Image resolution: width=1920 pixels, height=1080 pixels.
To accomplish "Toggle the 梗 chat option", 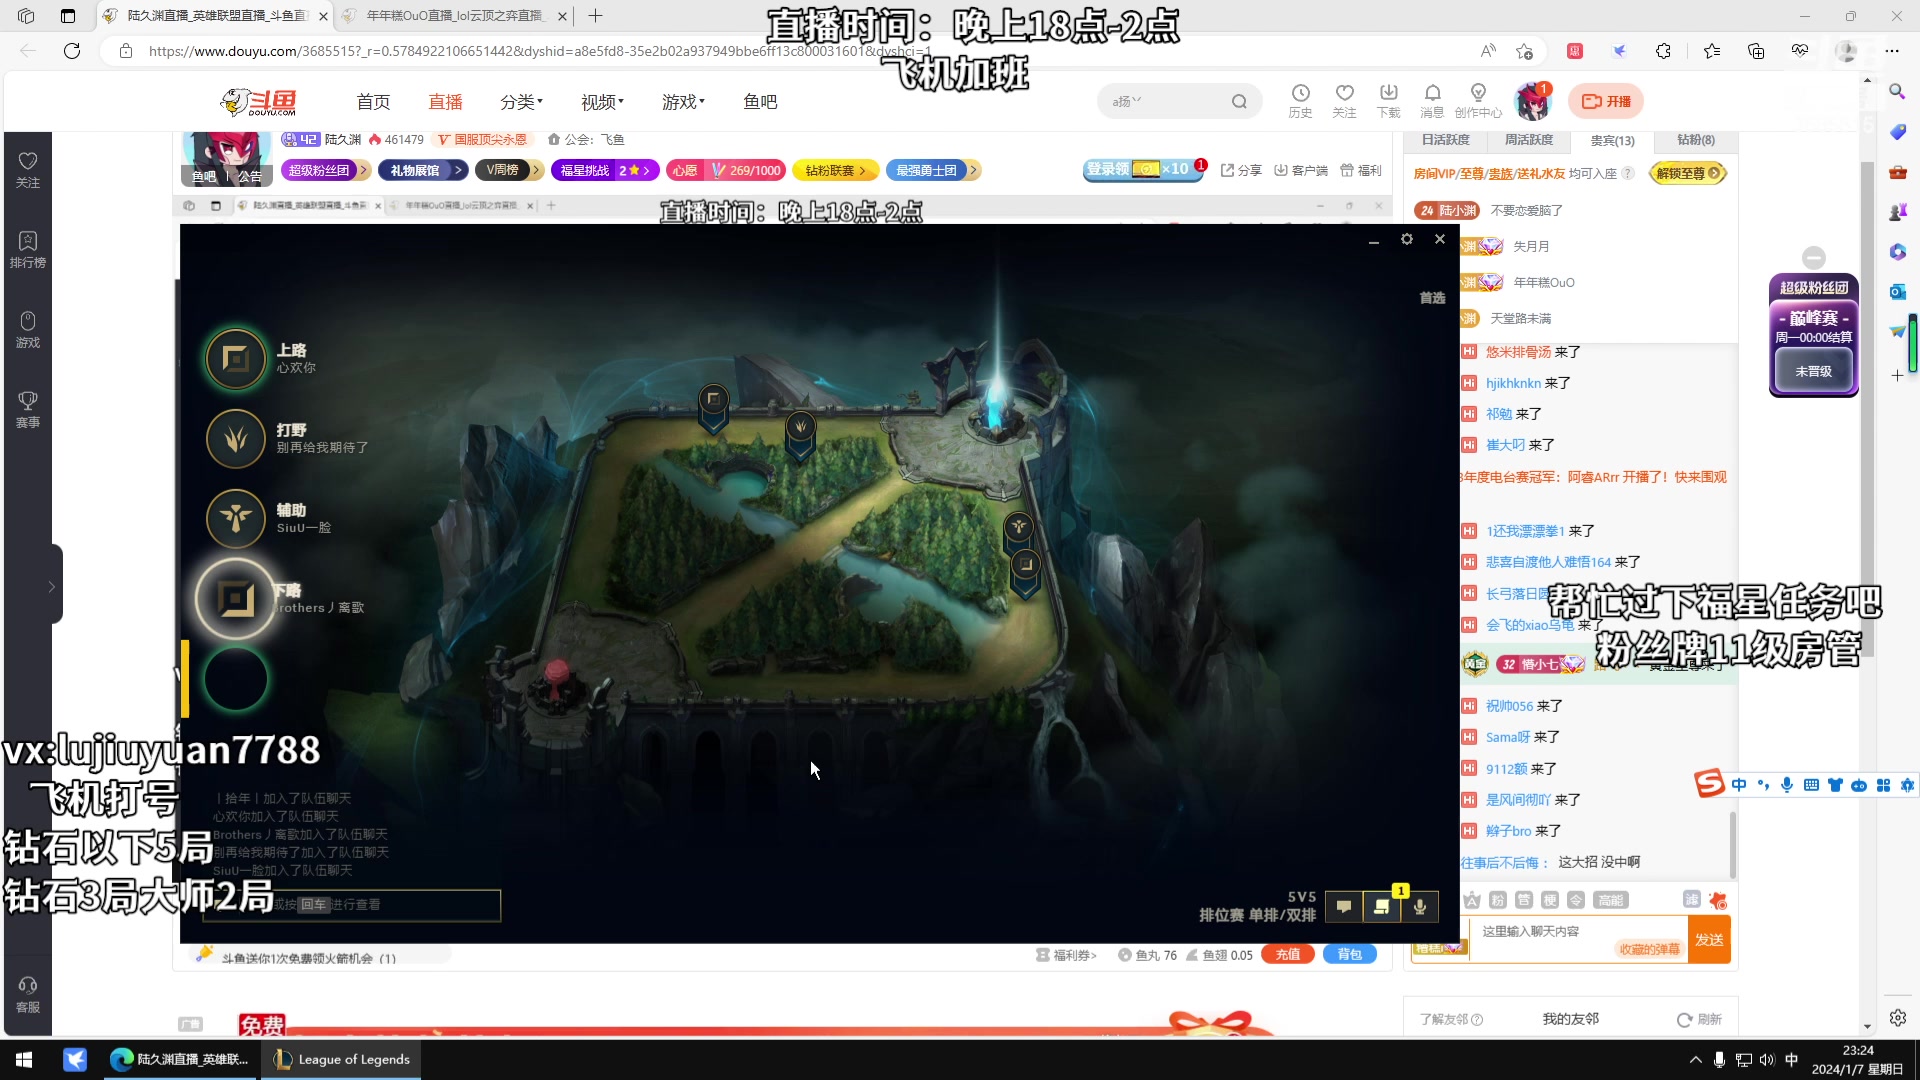I will pyautogui.click(x=1549, y=900).
